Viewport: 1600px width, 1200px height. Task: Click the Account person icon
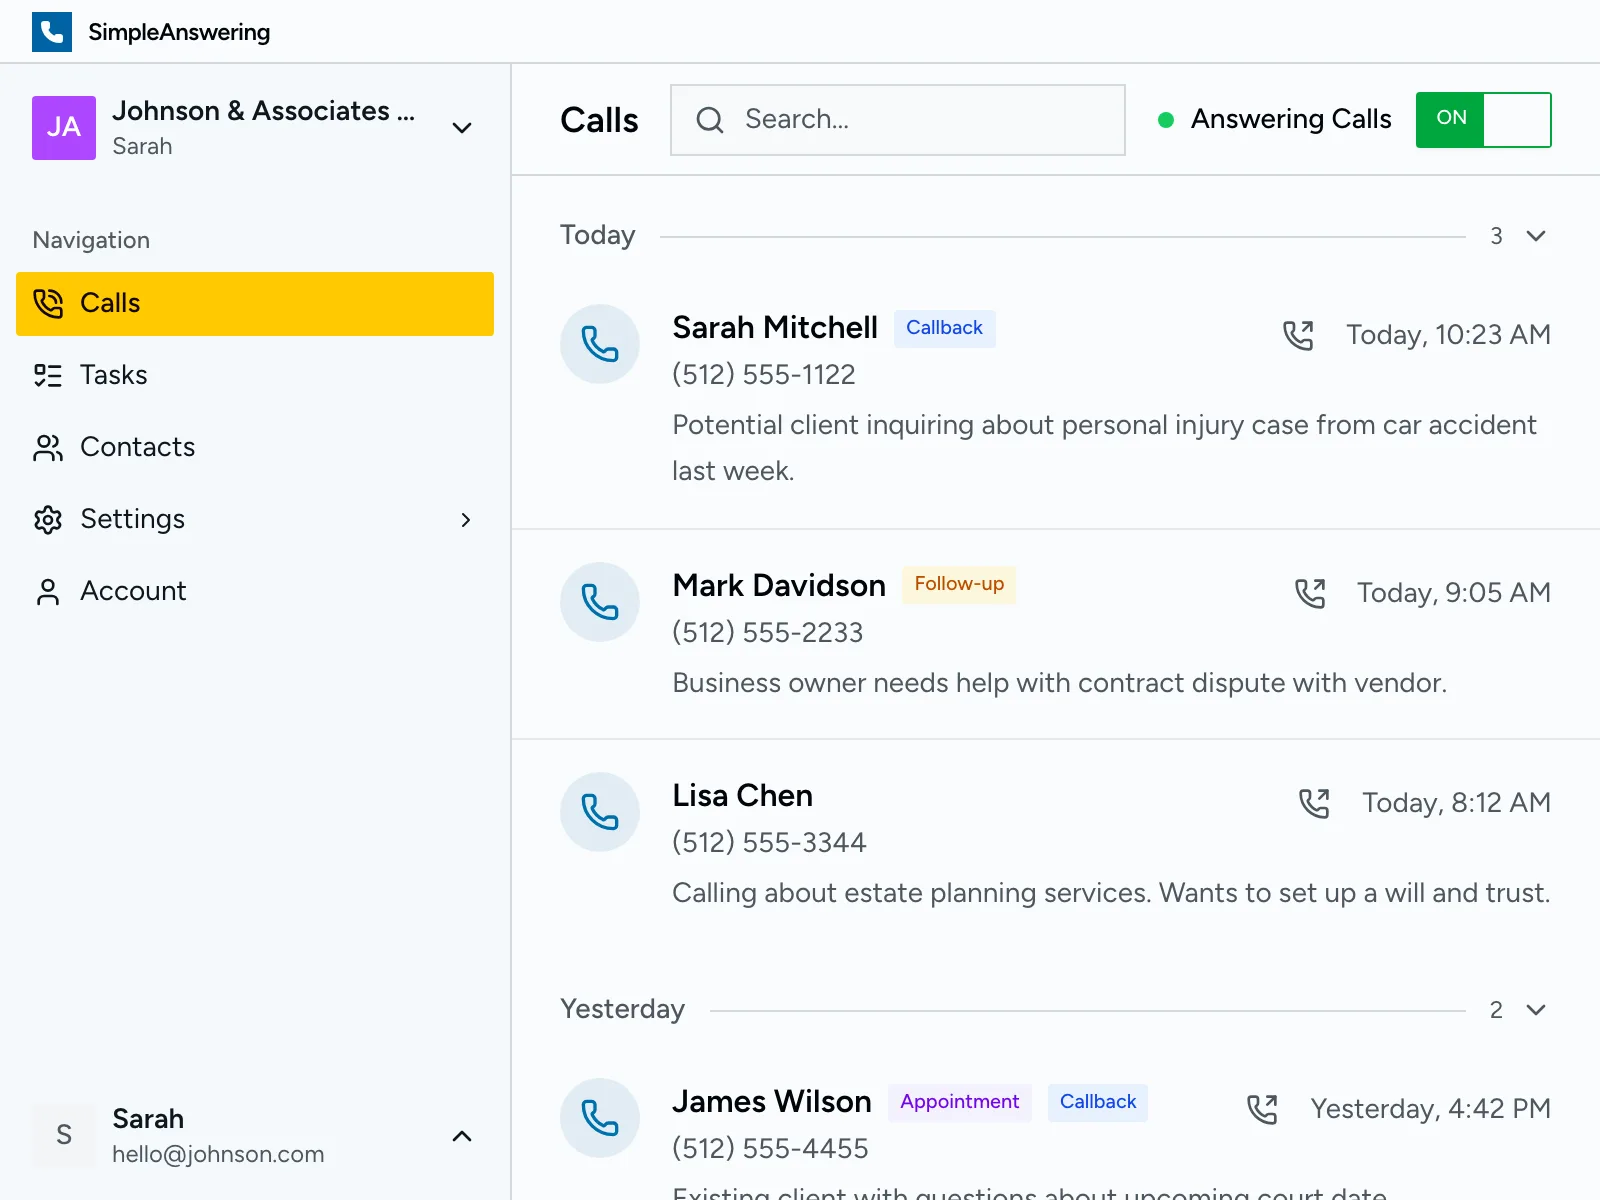[47, 591]
